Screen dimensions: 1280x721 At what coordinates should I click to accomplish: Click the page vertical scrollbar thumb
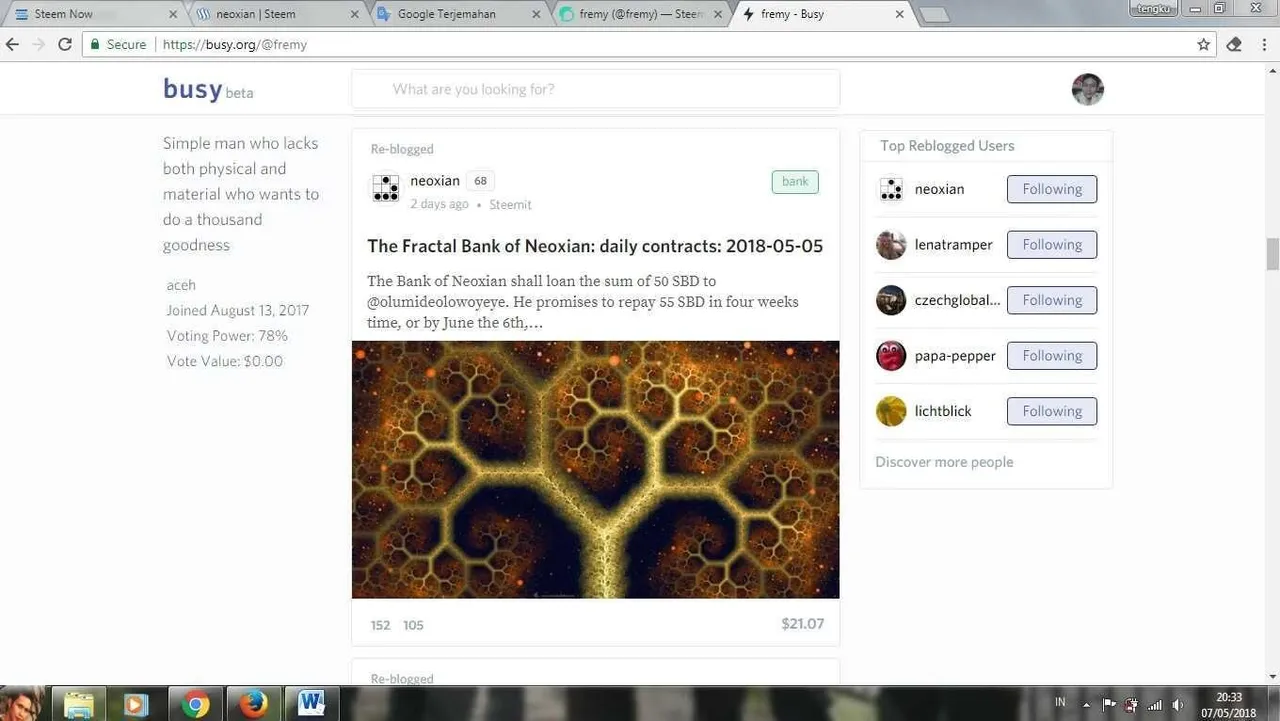(1272, 254)
